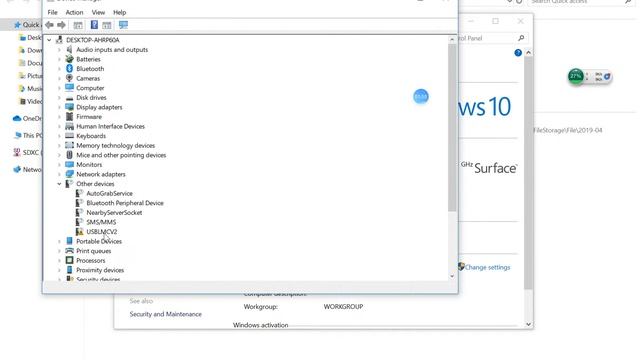The image size is (640, 360).
Task: Select the Computer category
Action: coord(90,88)
